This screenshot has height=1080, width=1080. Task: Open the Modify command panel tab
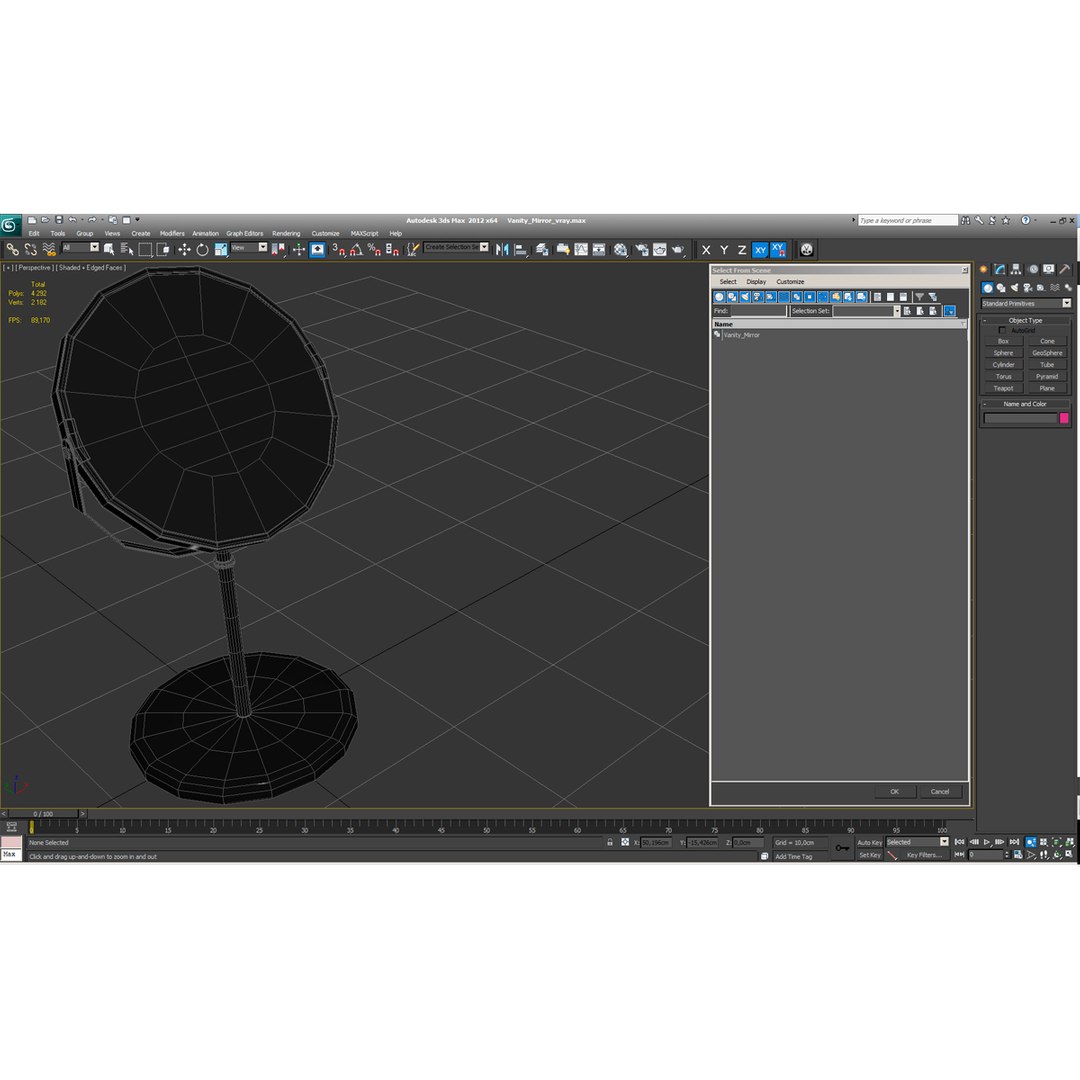[x=999, y=269]
